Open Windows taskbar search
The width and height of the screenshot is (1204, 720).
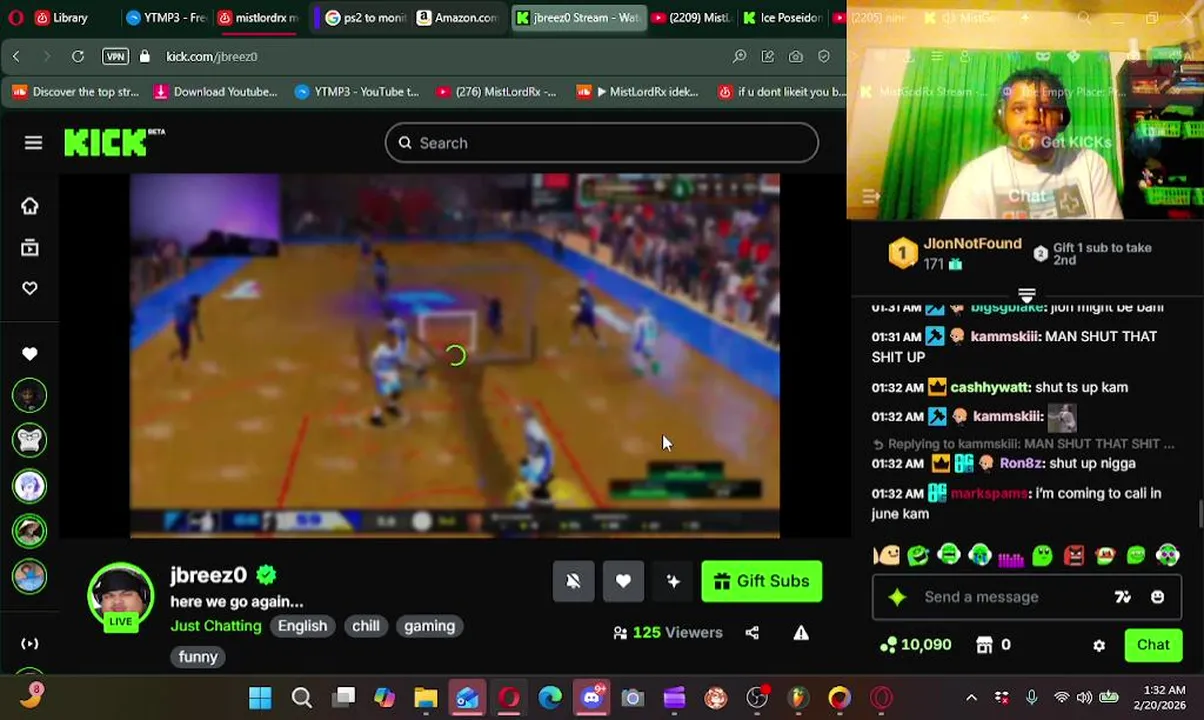click(301, 698)
